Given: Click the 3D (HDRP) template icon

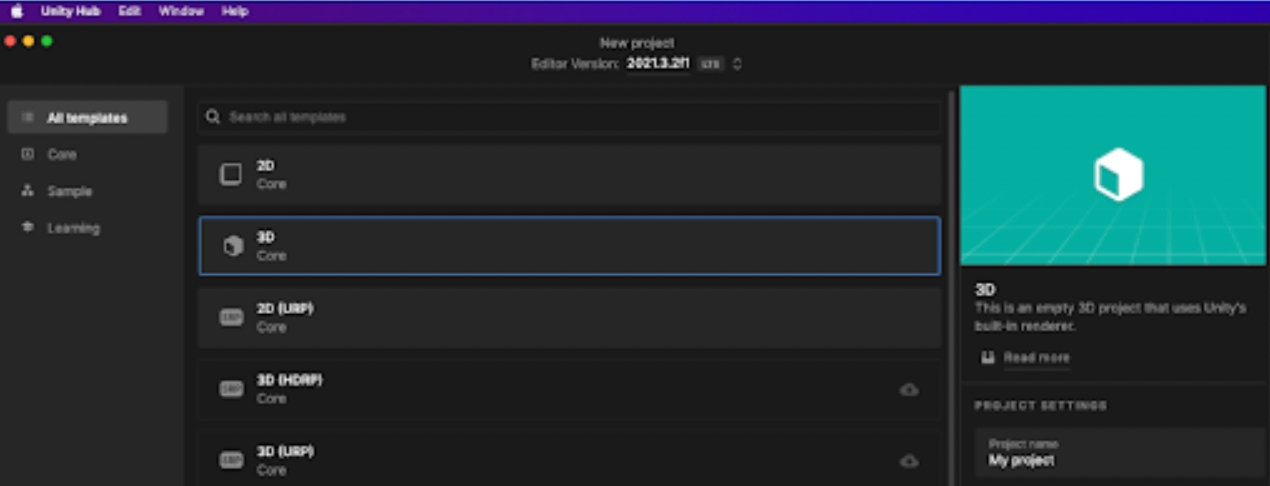Looking at the screenshot, I should coord(231,389).
